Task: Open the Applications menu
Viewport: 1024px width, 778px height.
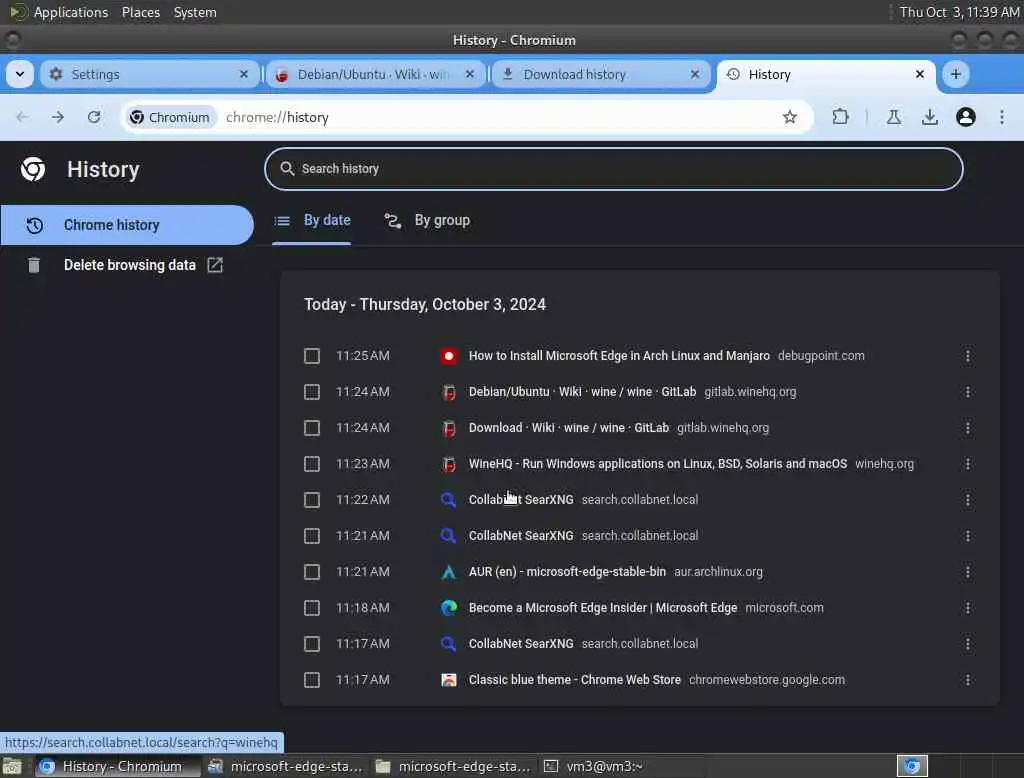Action: pos(71,12)
